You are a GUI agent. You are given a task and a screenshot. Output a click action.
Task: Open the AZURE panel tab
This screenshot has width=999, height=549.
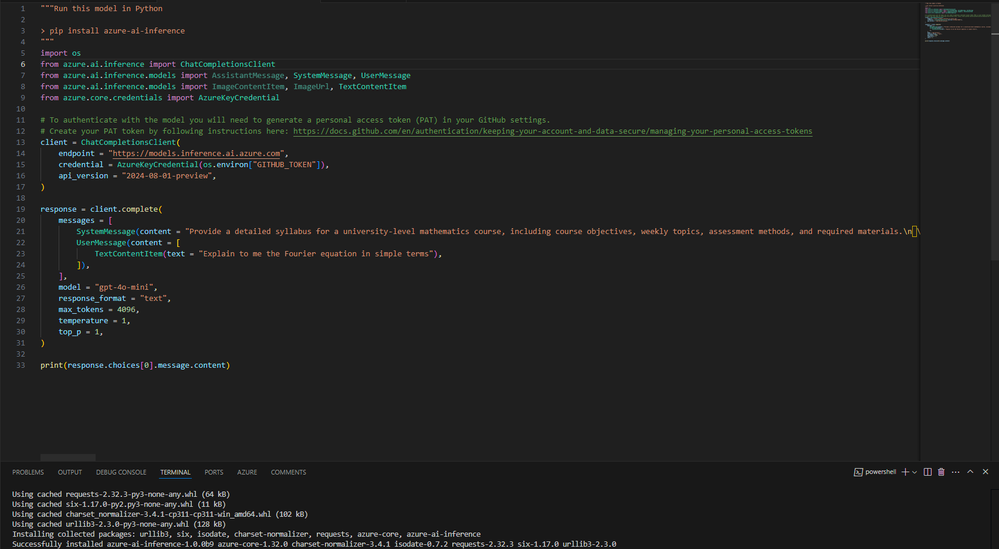click(x=247, y=473)
